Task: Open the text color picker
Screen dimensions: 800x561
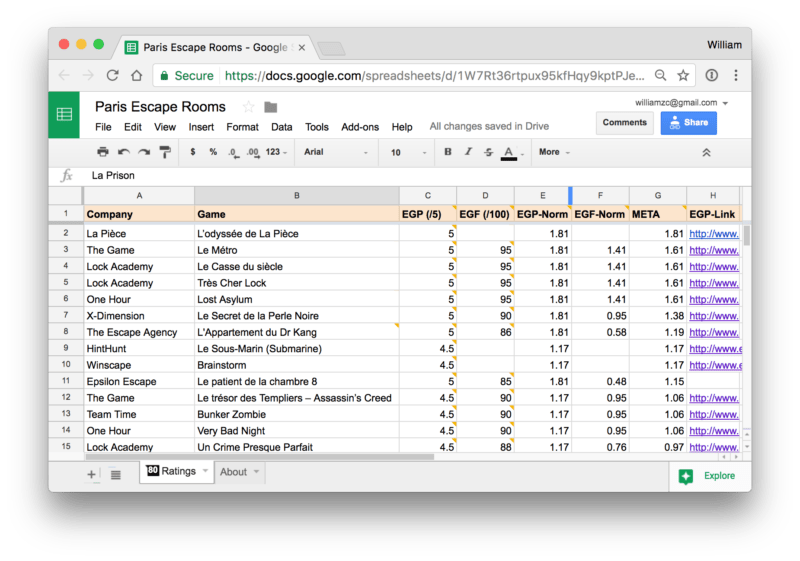Action: (x=509, y=152)
